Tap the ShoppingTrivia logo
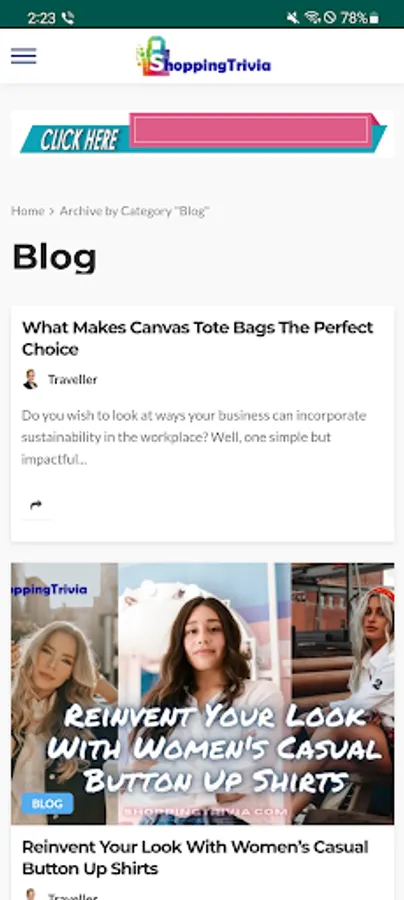Viewport: 404px width, 900px height. pyautogui.click(x=203, y=57)
